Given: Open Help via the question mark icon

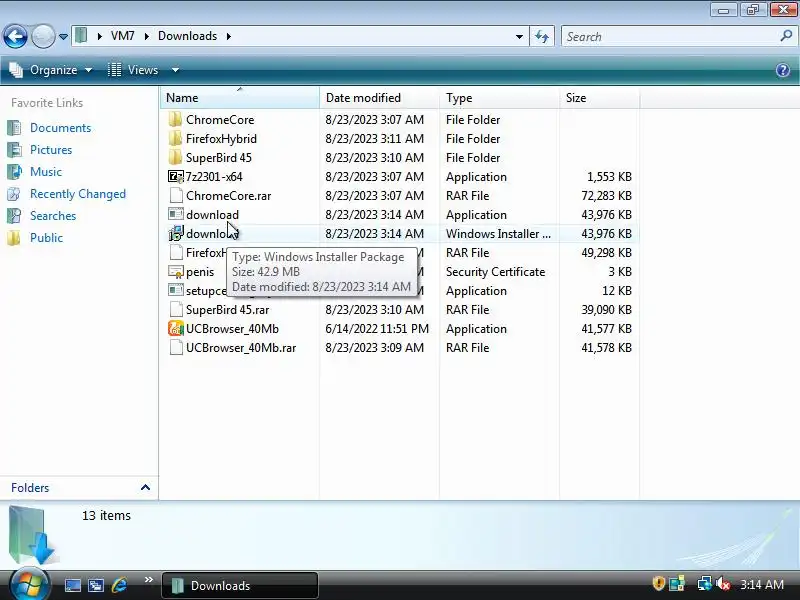Looking at the screenshot, I should pyautogui.click(x=783, y=70).
